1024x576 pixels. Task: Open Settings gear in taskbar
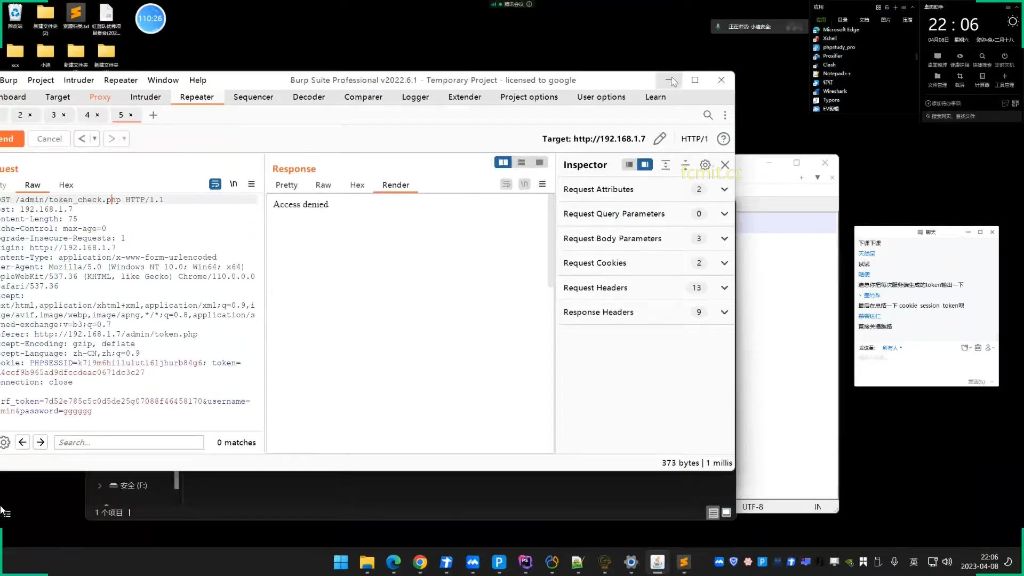click(x=630, y=562)
